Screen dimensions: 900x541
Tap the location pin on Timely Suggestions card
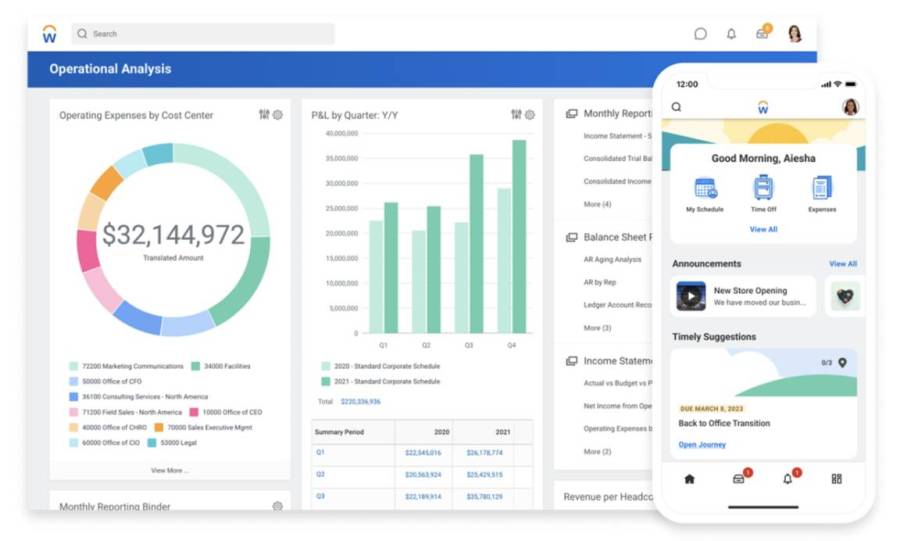pos(843,363)
